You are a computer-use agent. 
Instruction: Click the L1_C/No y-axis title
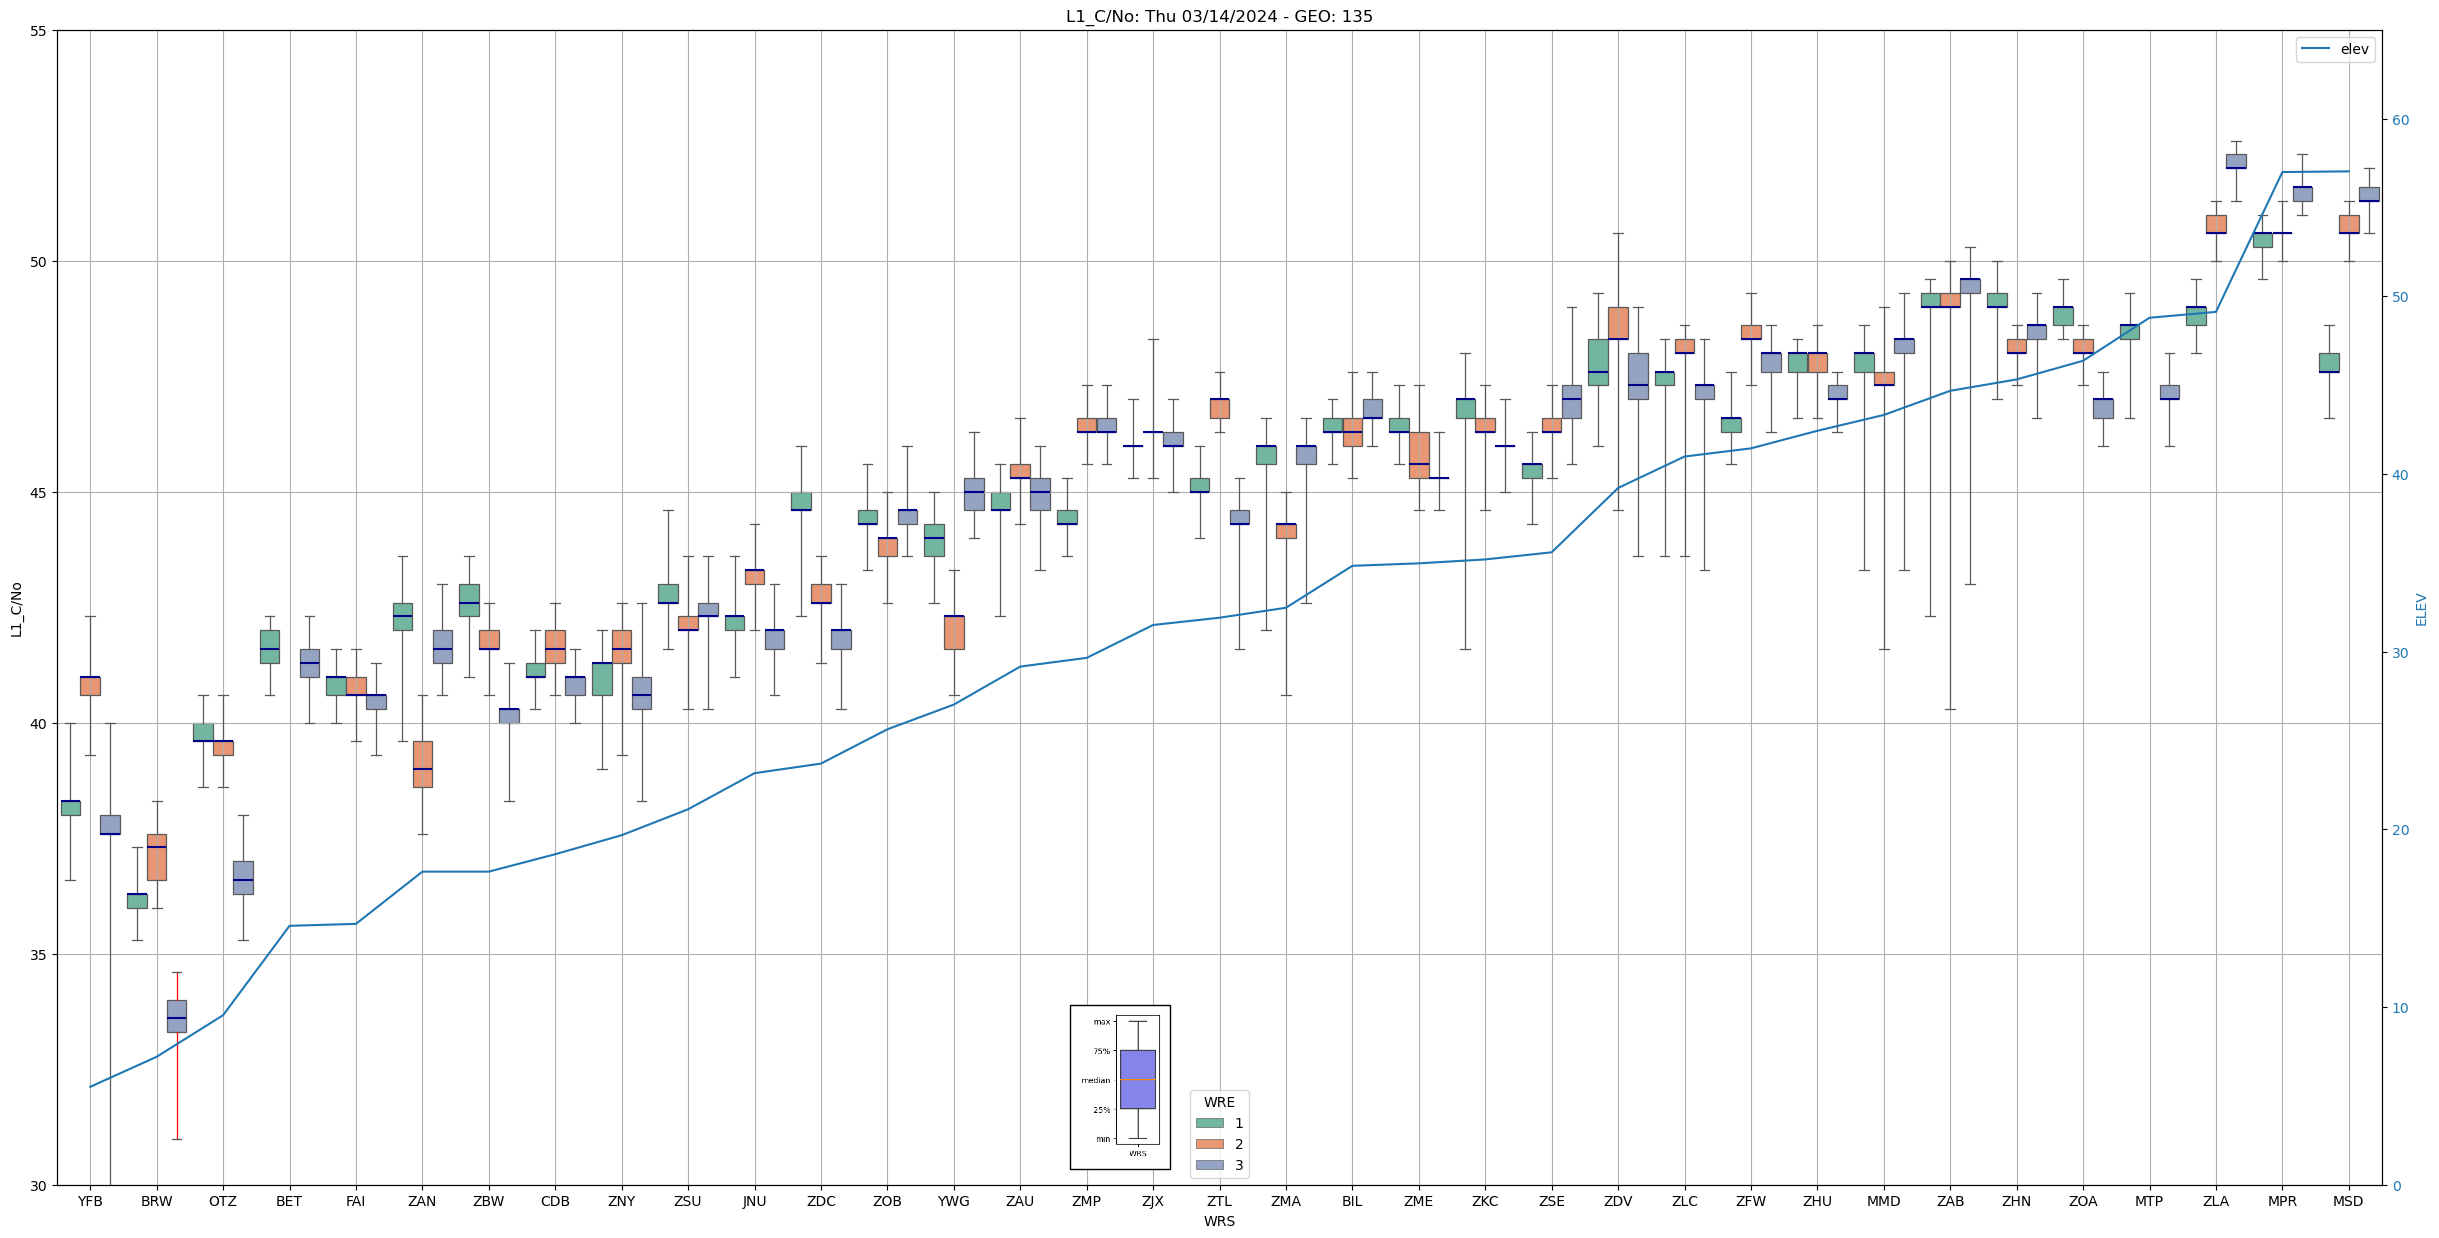(x=16, y=608)
